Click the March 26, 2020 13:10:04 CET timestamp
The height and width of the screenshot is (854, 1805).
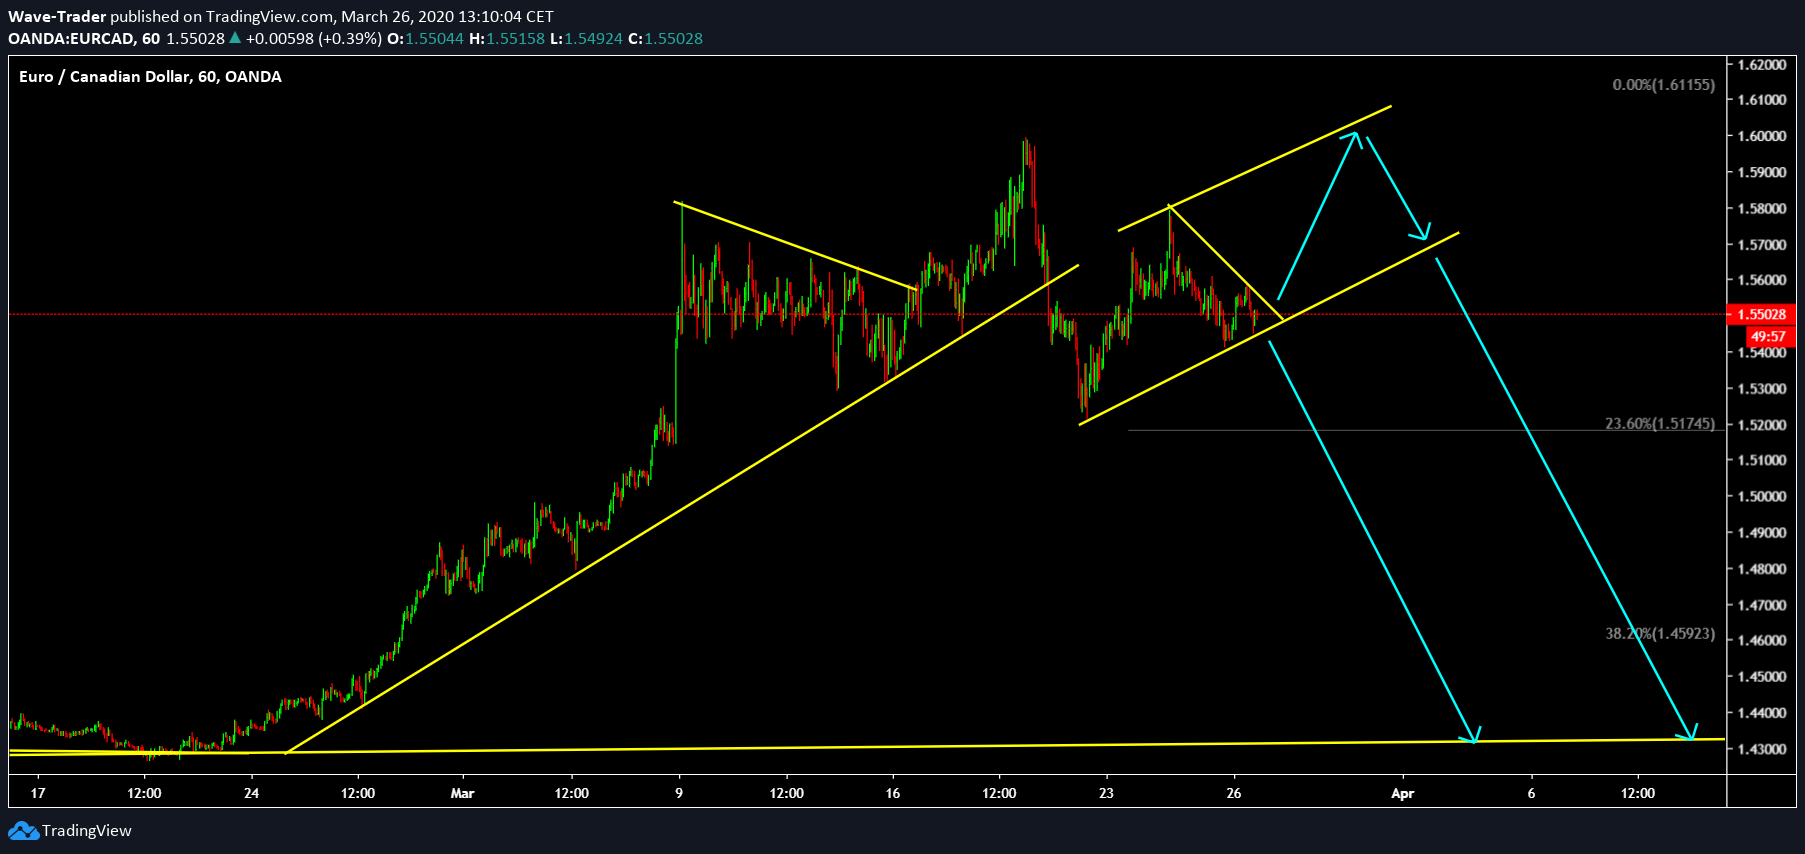click(x=447, y=16)
